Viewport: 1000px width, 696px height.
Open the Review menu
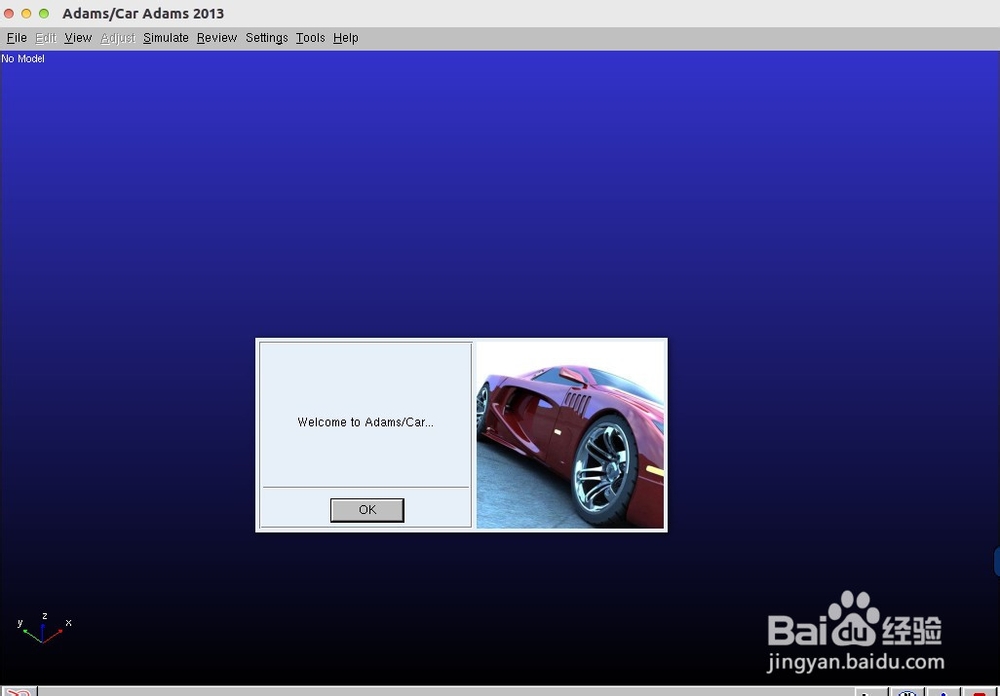[217, 38]
